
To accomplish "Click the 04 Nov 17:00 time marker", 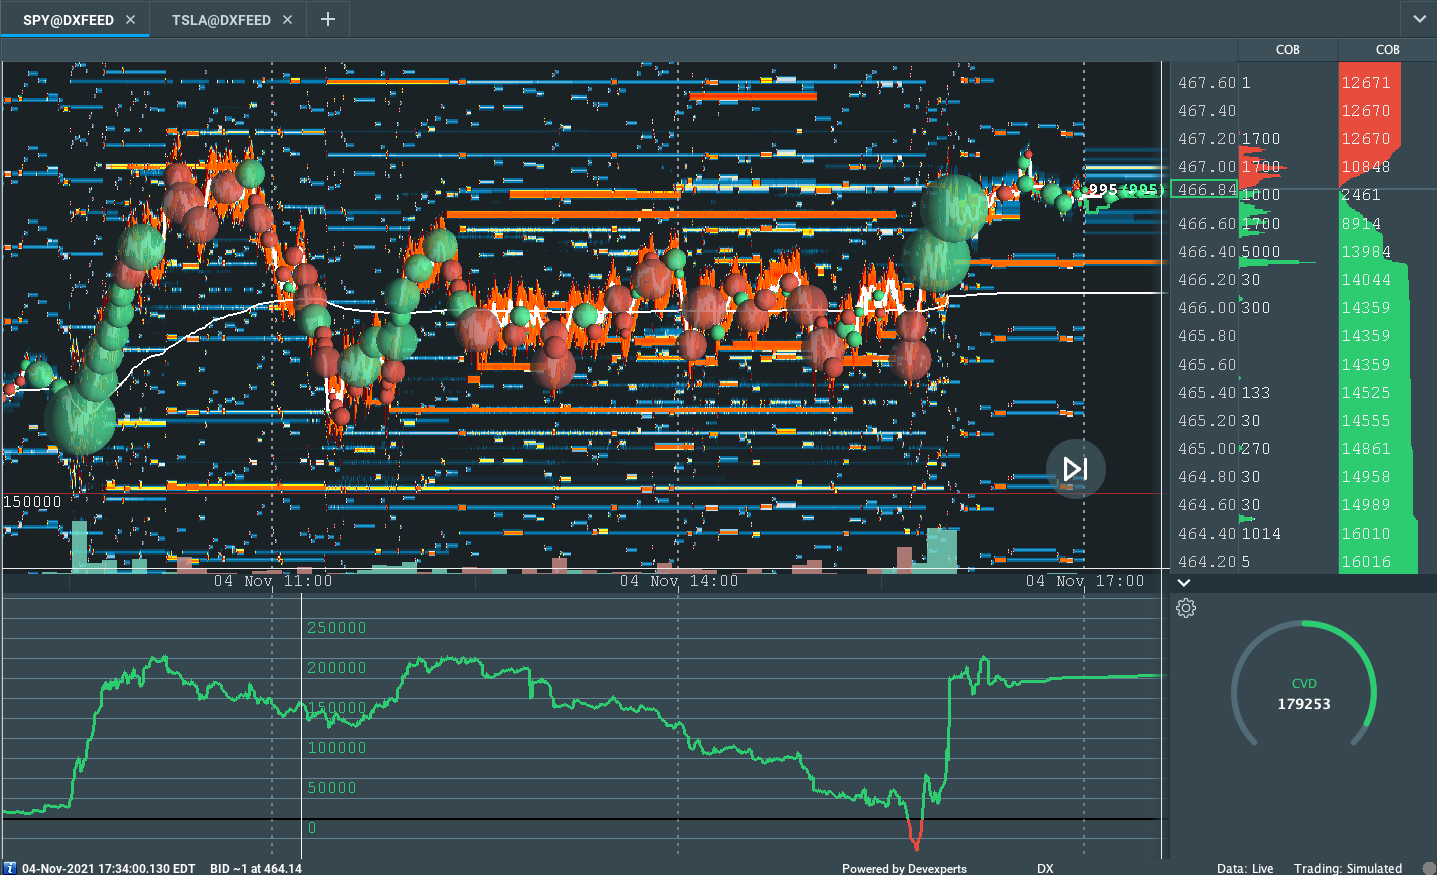I will click(x=1085, y=581).
